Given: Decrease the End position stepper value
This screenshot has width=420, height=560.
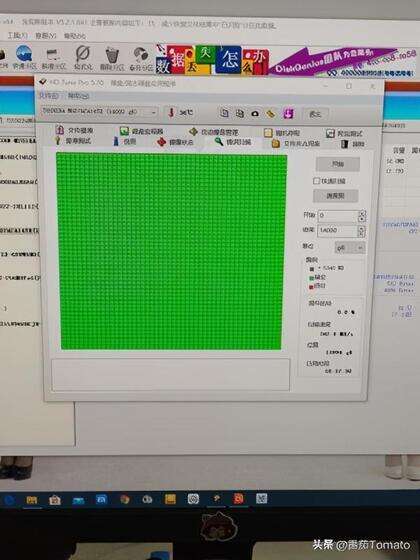Looking at the screenshot, I should pos(362,234).
